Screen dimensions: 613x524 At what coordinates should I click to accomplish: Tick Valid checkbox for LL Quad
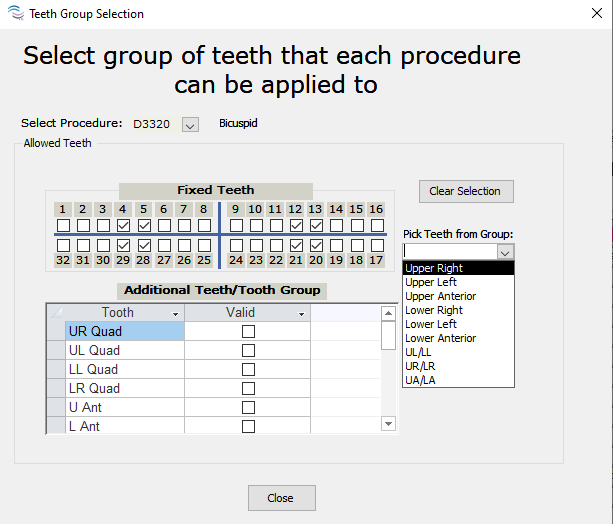(x=248, y=369)
